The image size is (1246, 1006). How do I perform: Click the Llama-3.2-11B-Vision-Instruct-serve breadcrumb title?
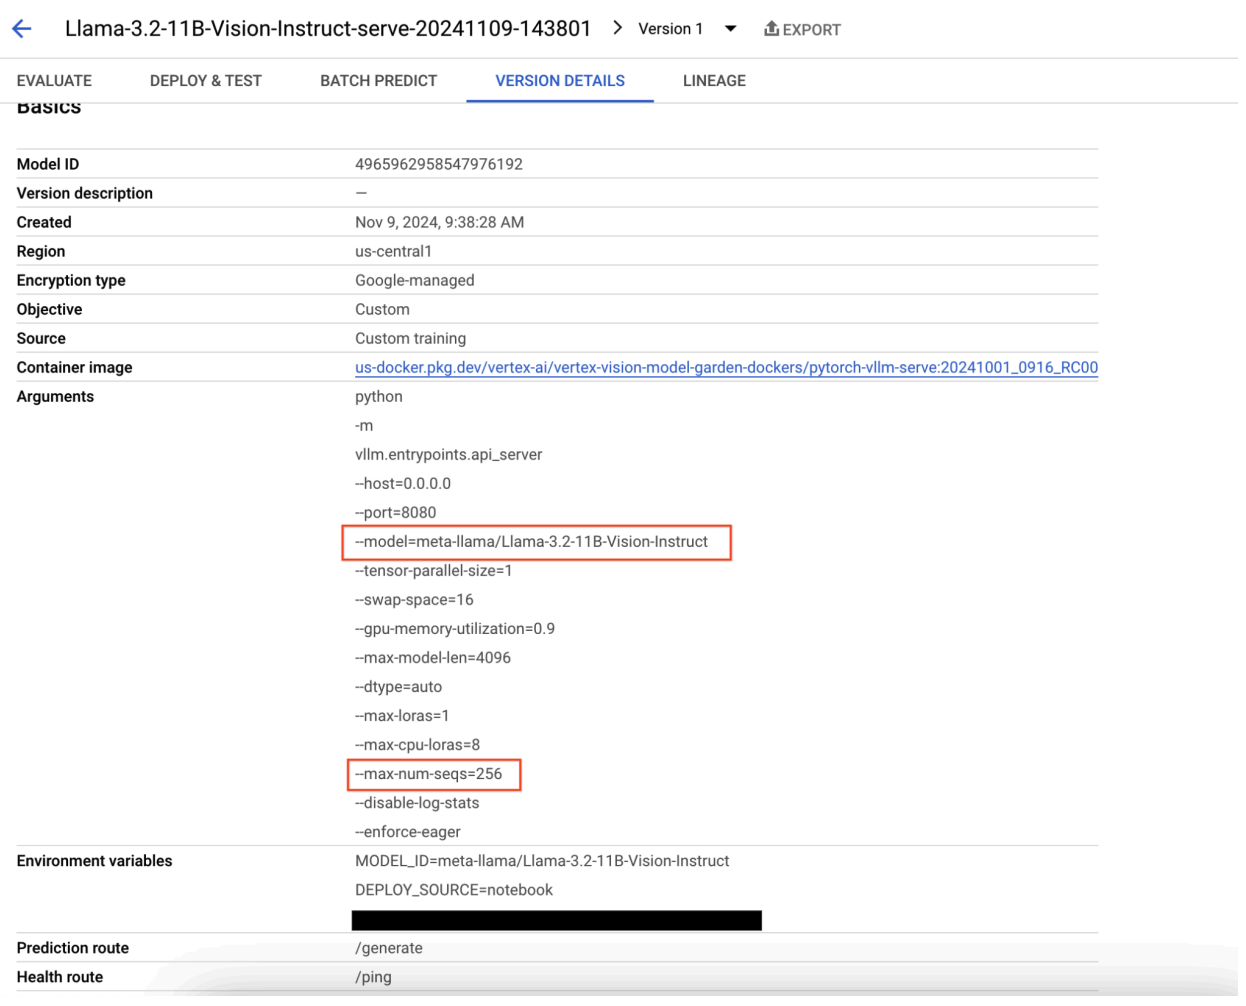(x=329, y=29)
